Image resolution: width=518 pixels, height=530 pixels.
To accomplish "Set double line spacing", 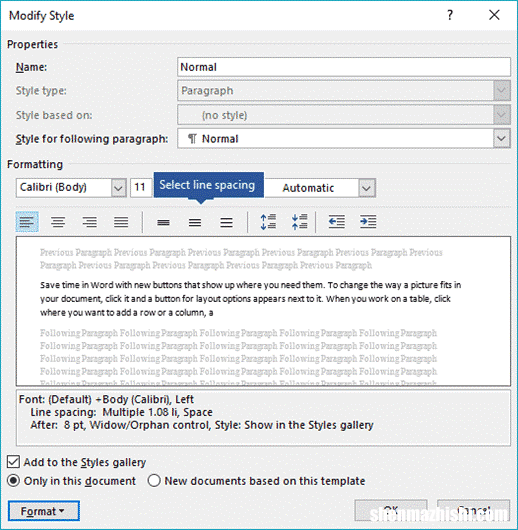I will click(226, 222).
